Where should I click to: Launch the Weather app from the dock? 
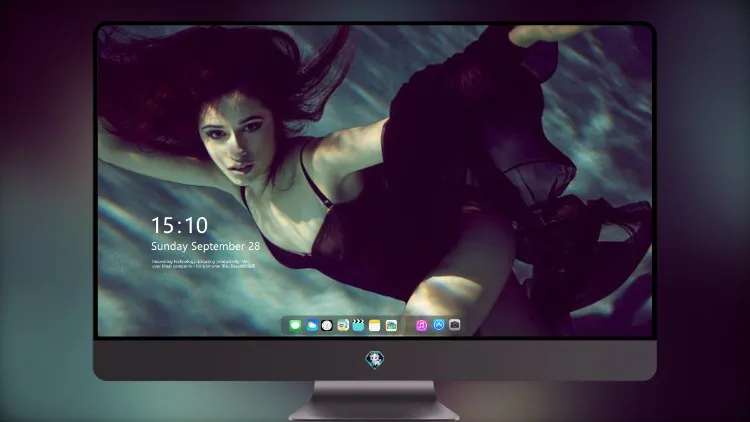(x=311, y=325)
